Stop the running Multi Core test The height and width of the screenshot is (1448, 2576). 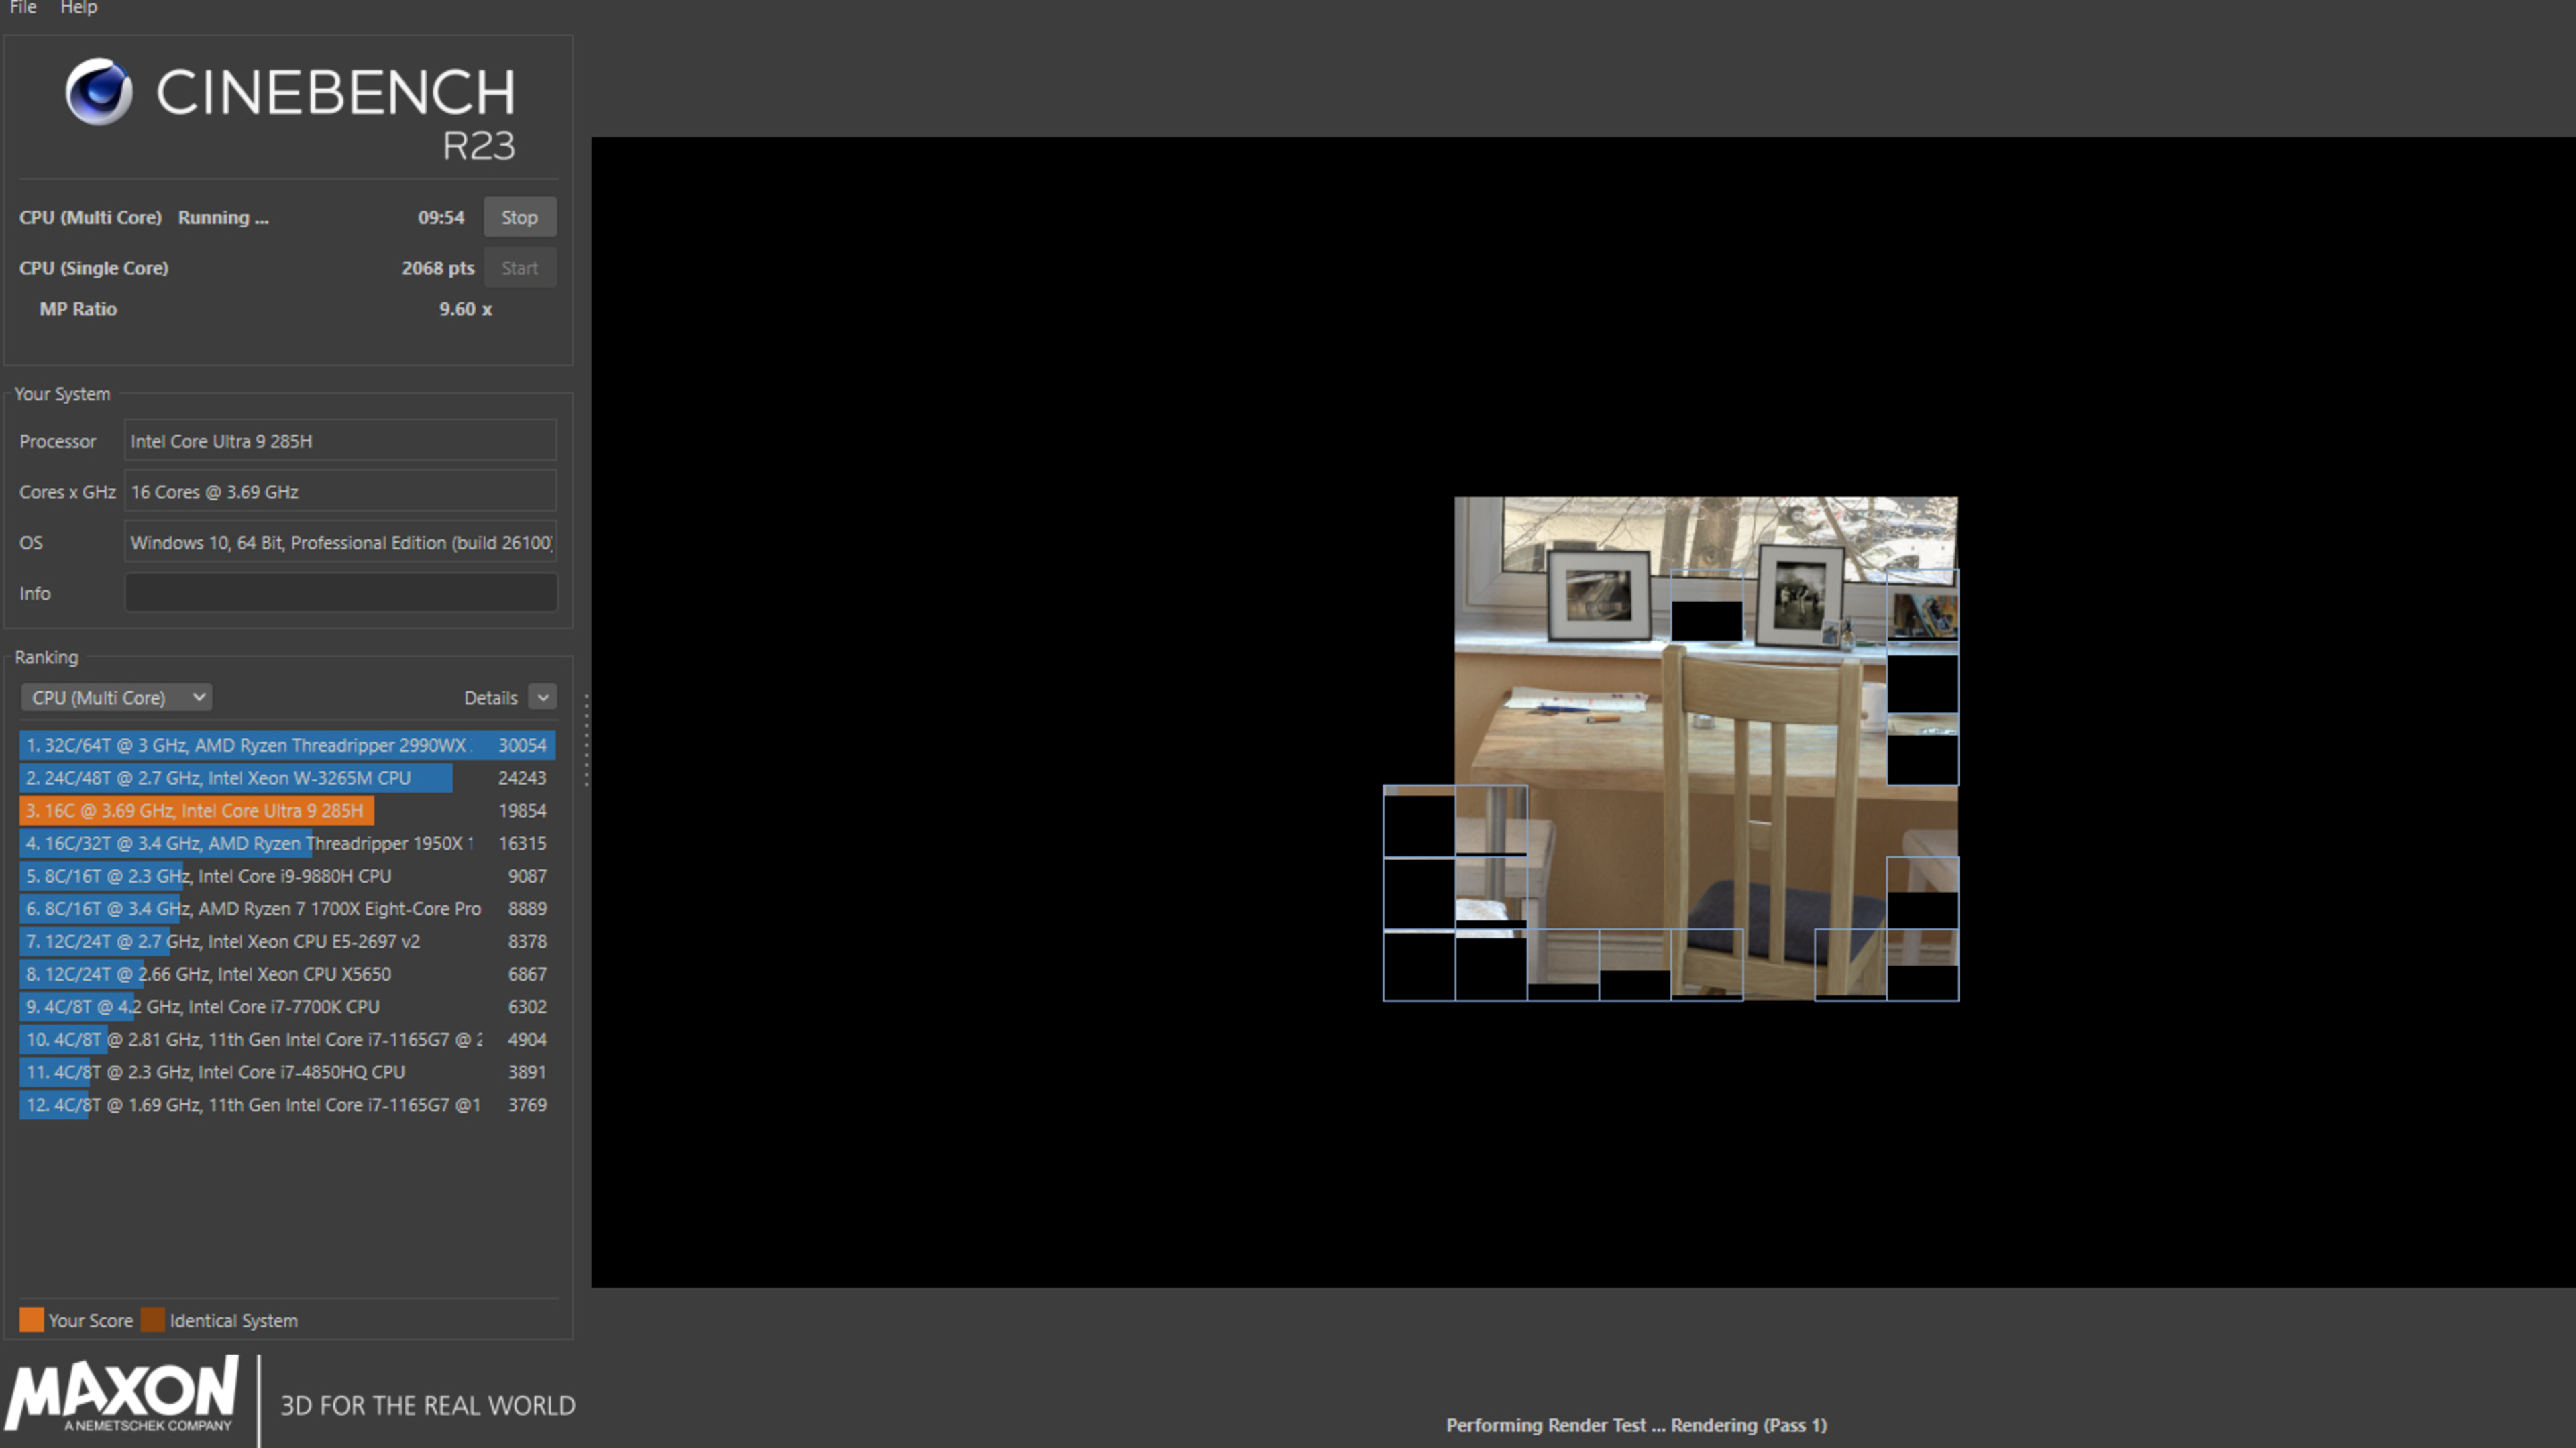pos(520,217)
